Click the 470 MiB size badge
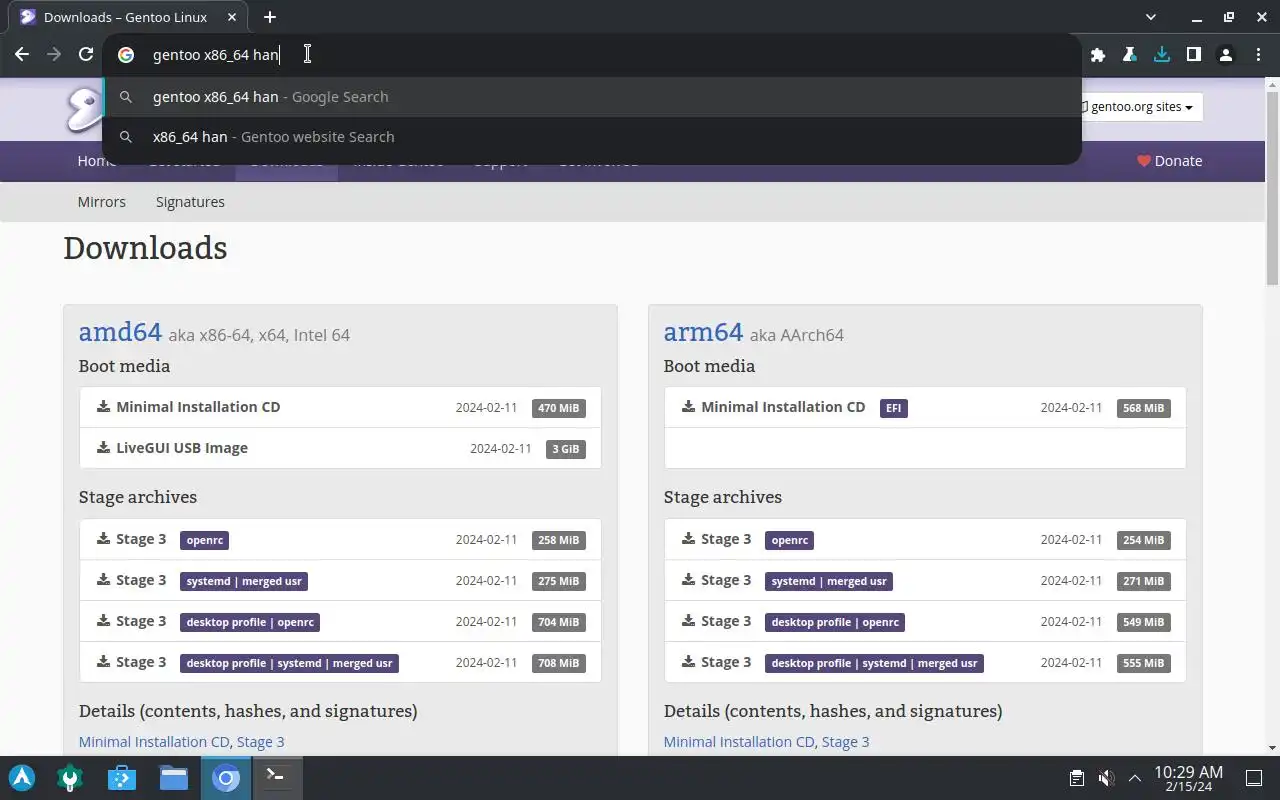The image size is (1280, 800). pos(559,408)
